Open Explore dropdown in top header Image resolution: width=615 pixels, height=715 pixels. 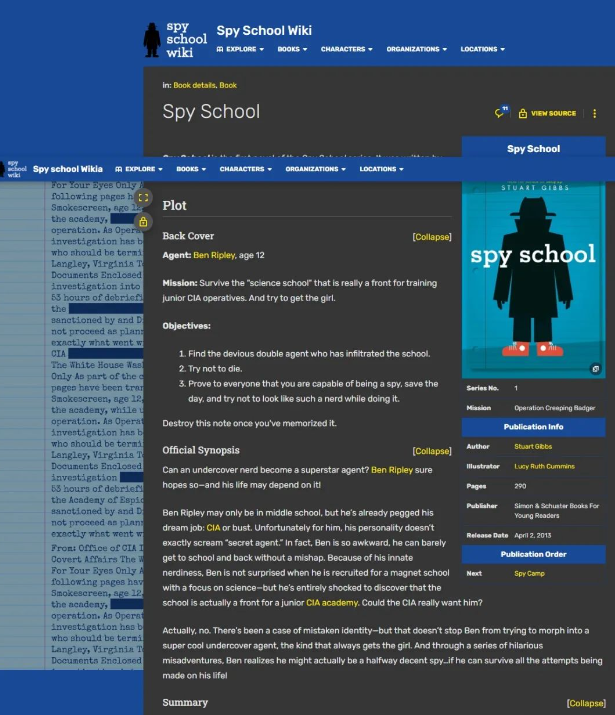[240, 49]
